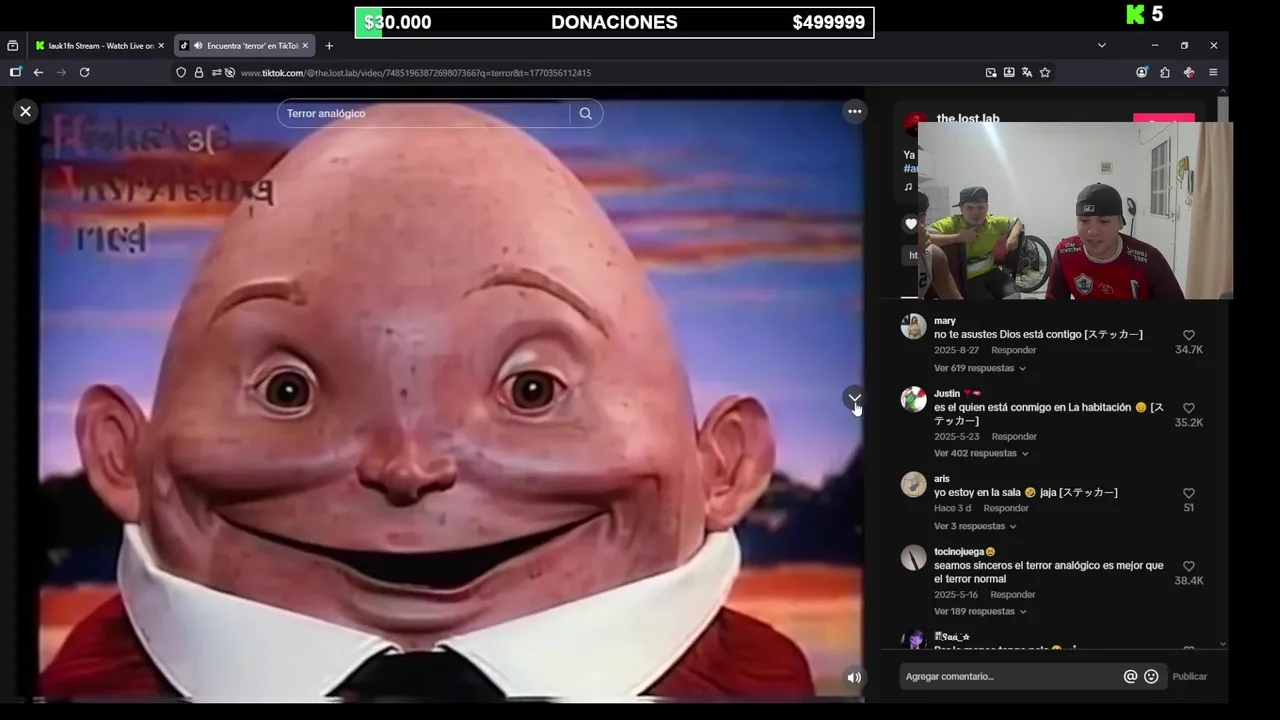Screen dimensions: 1280x720
Task: Click the username 'mary' in comments
Action: (945, 321)
